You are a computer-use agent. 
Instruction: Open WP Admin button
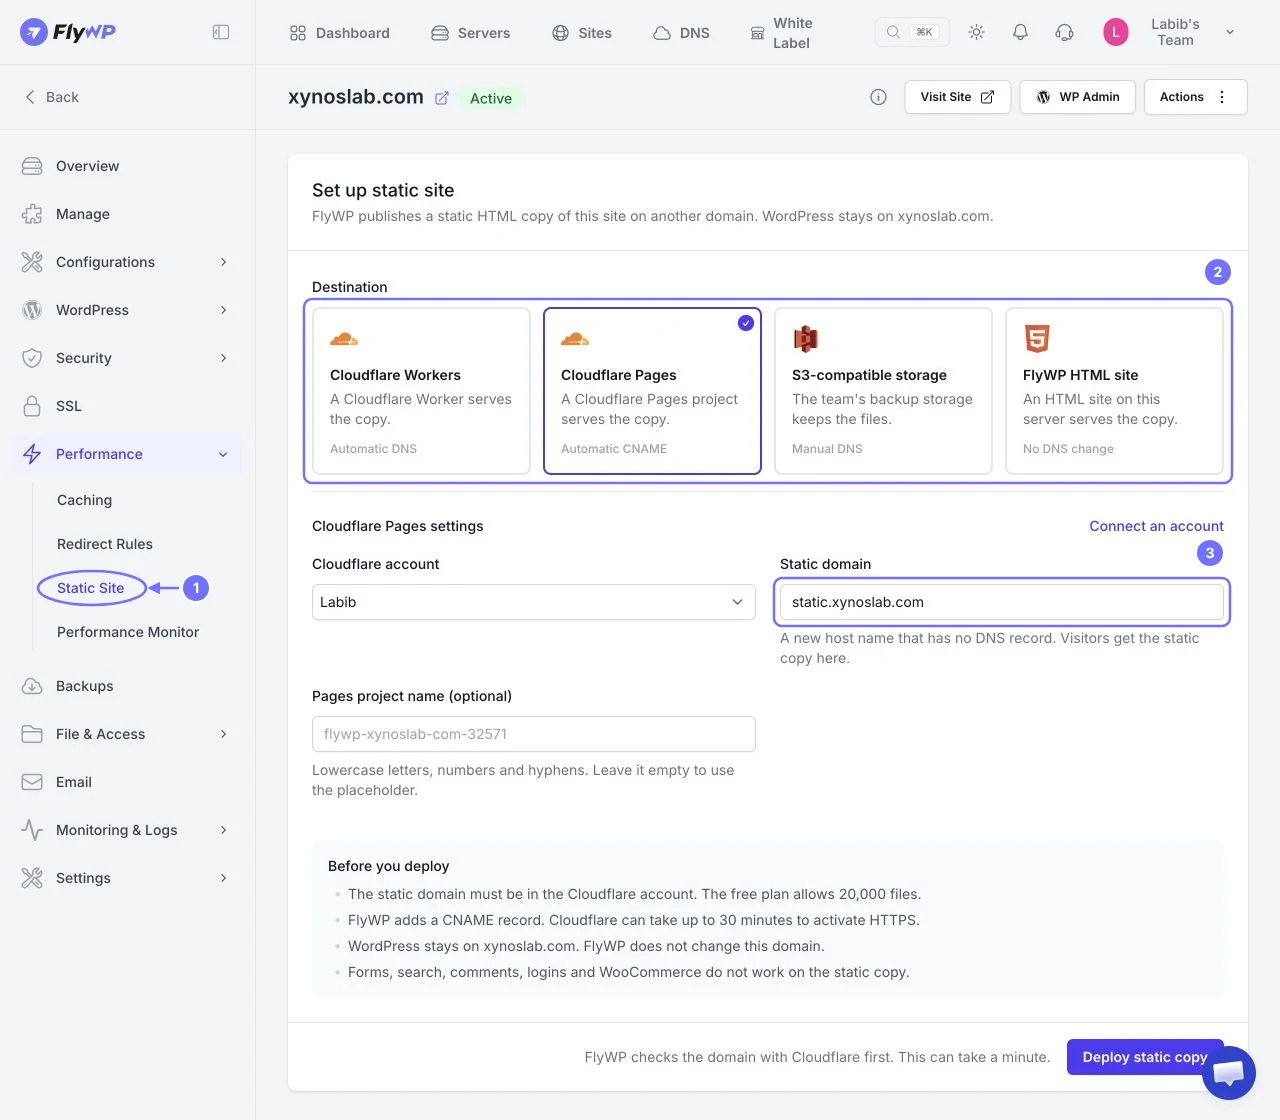[x=1078, y=97]
